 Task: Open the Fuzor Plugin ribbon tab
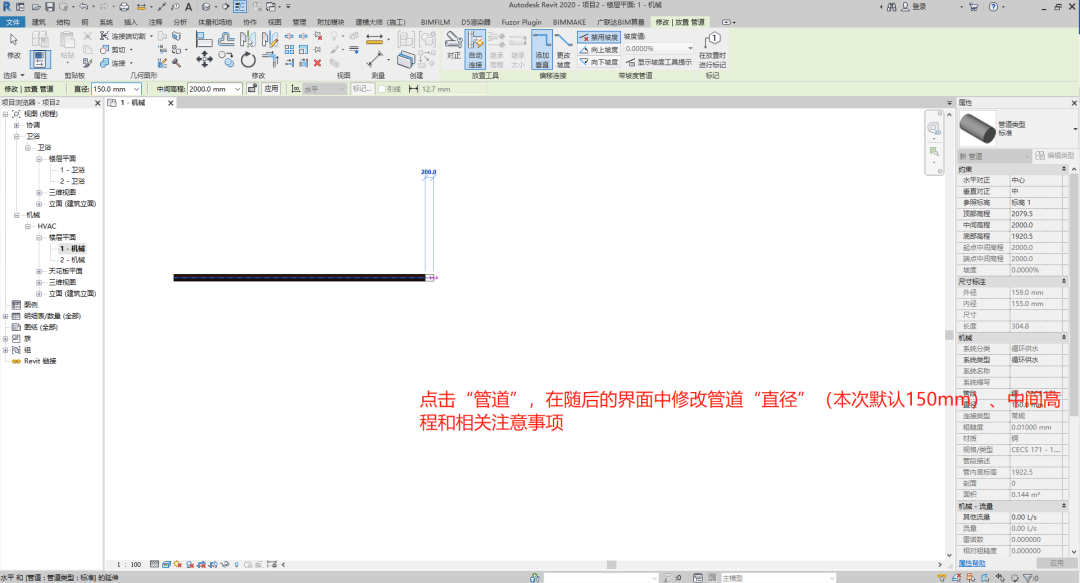521,22
